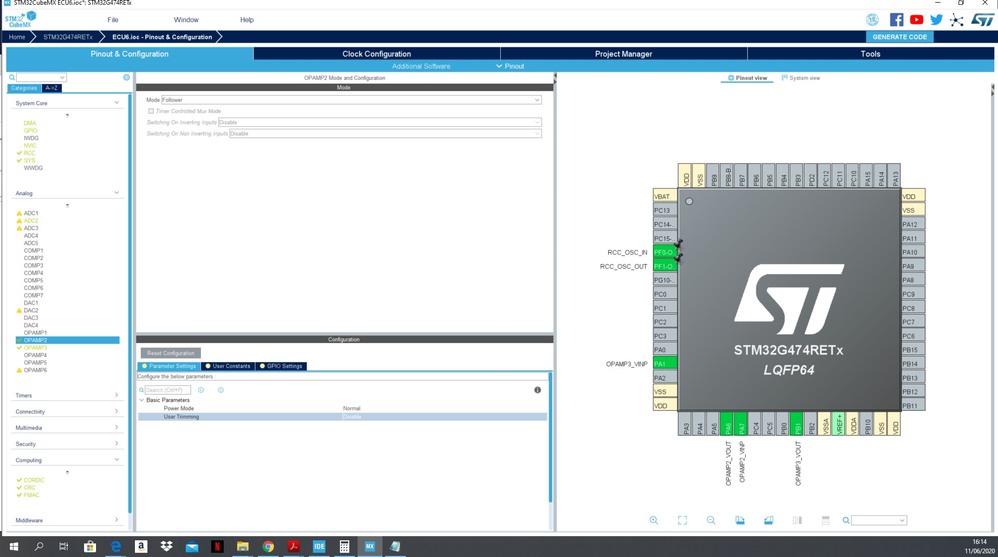Open the STM32CubeIDE taskbar icon

(x=319, y=546)
